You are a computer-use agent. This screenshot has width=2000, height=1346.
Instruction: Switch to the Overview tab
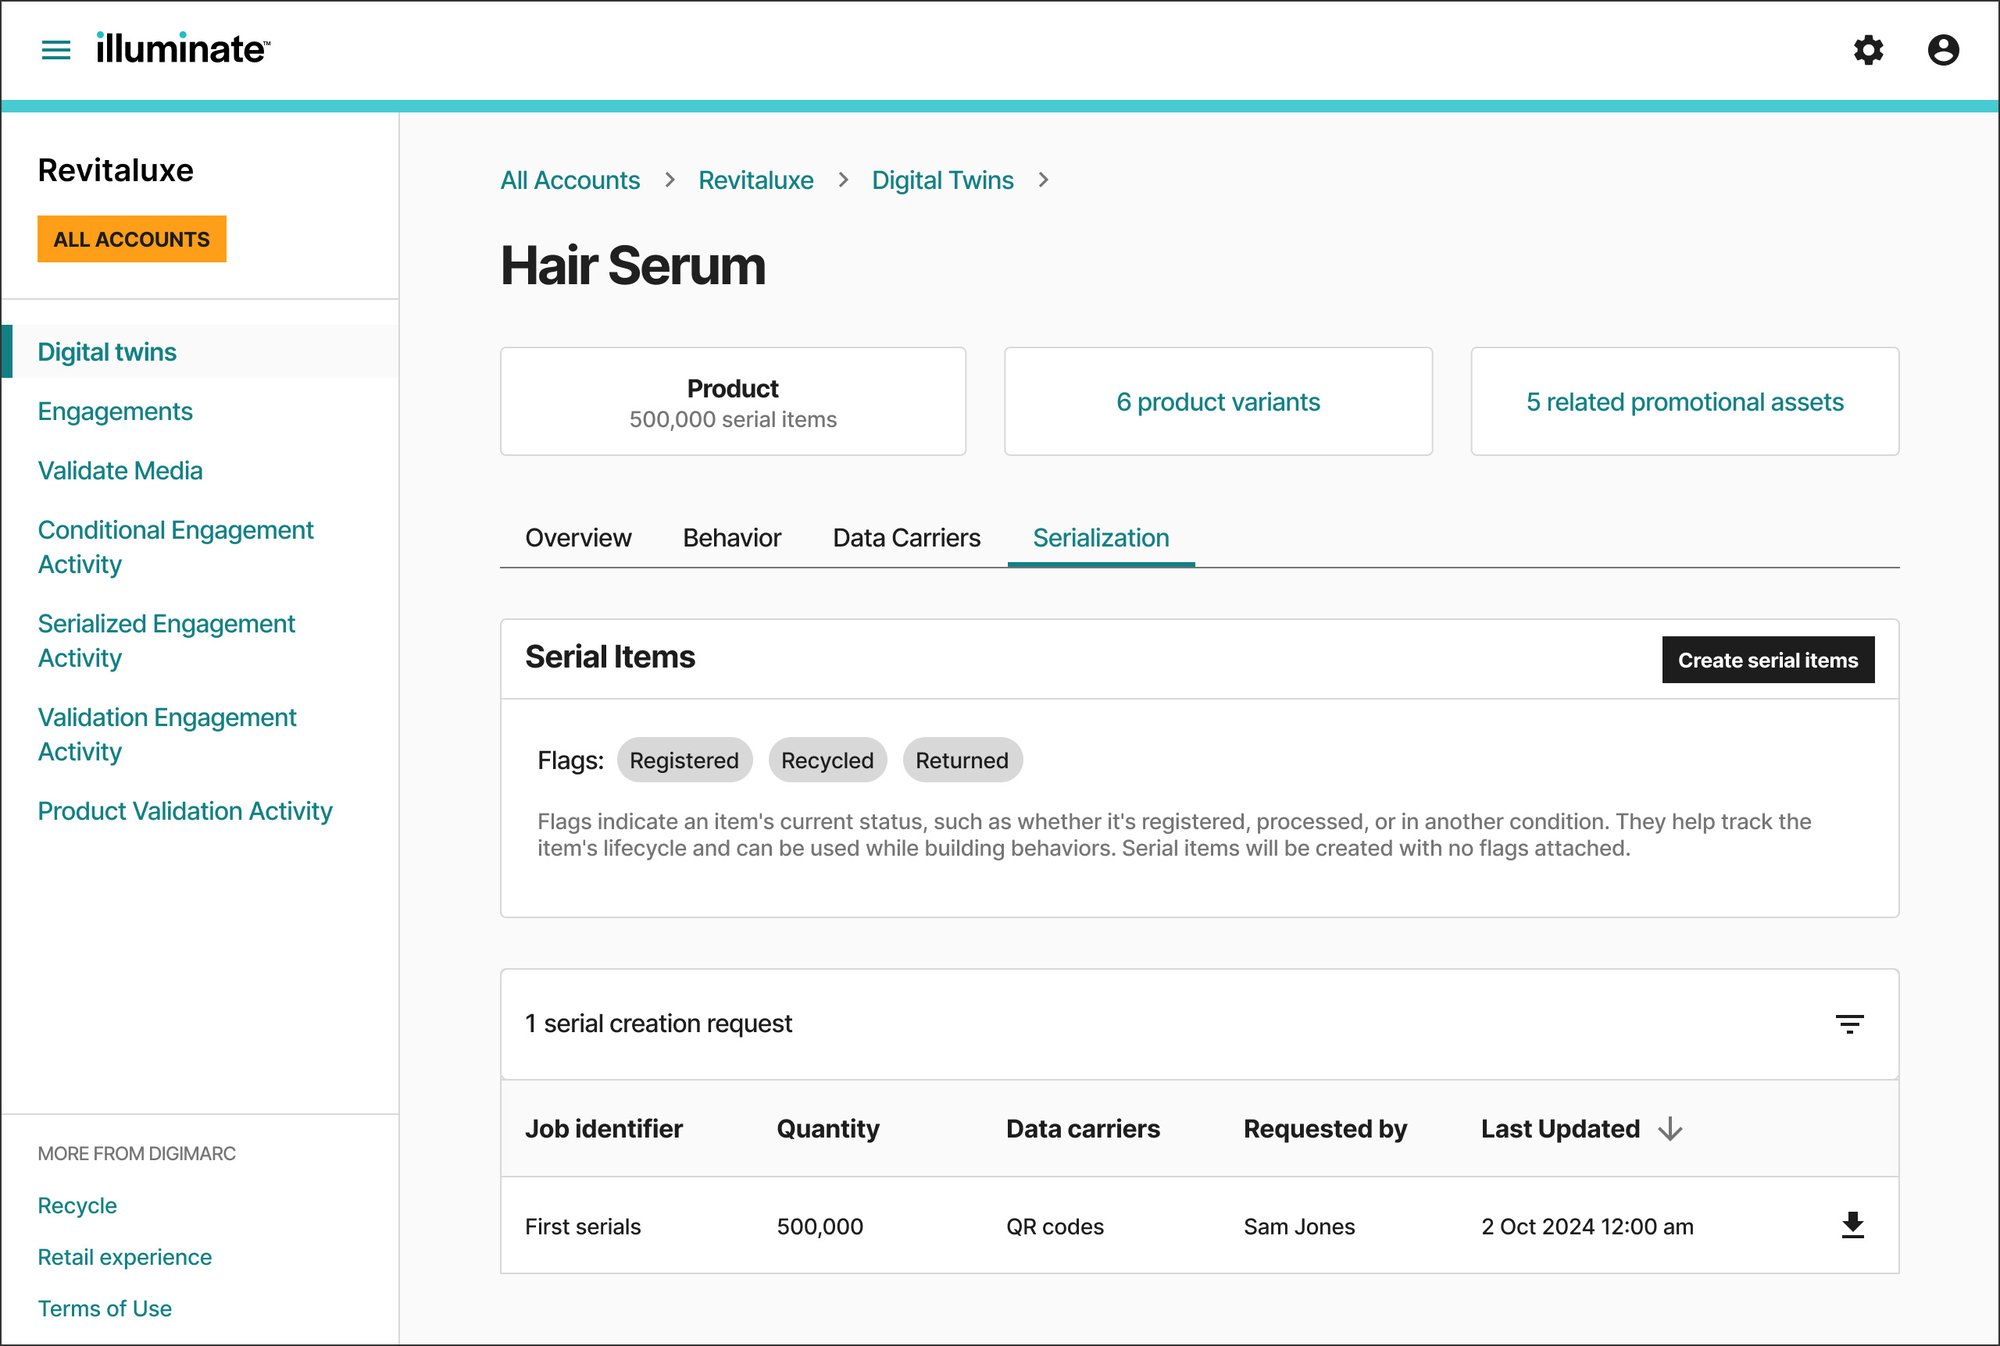pos(577,536)
